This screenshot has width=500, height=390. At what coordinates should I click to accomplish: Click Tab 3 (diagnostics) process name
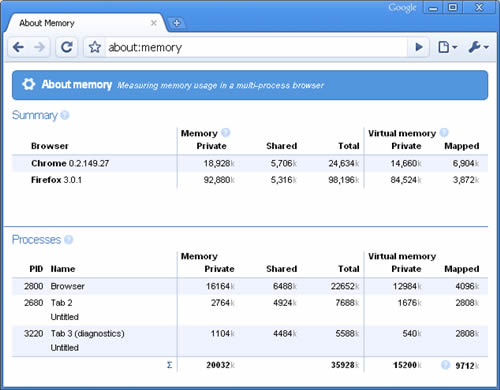(87, 334)
